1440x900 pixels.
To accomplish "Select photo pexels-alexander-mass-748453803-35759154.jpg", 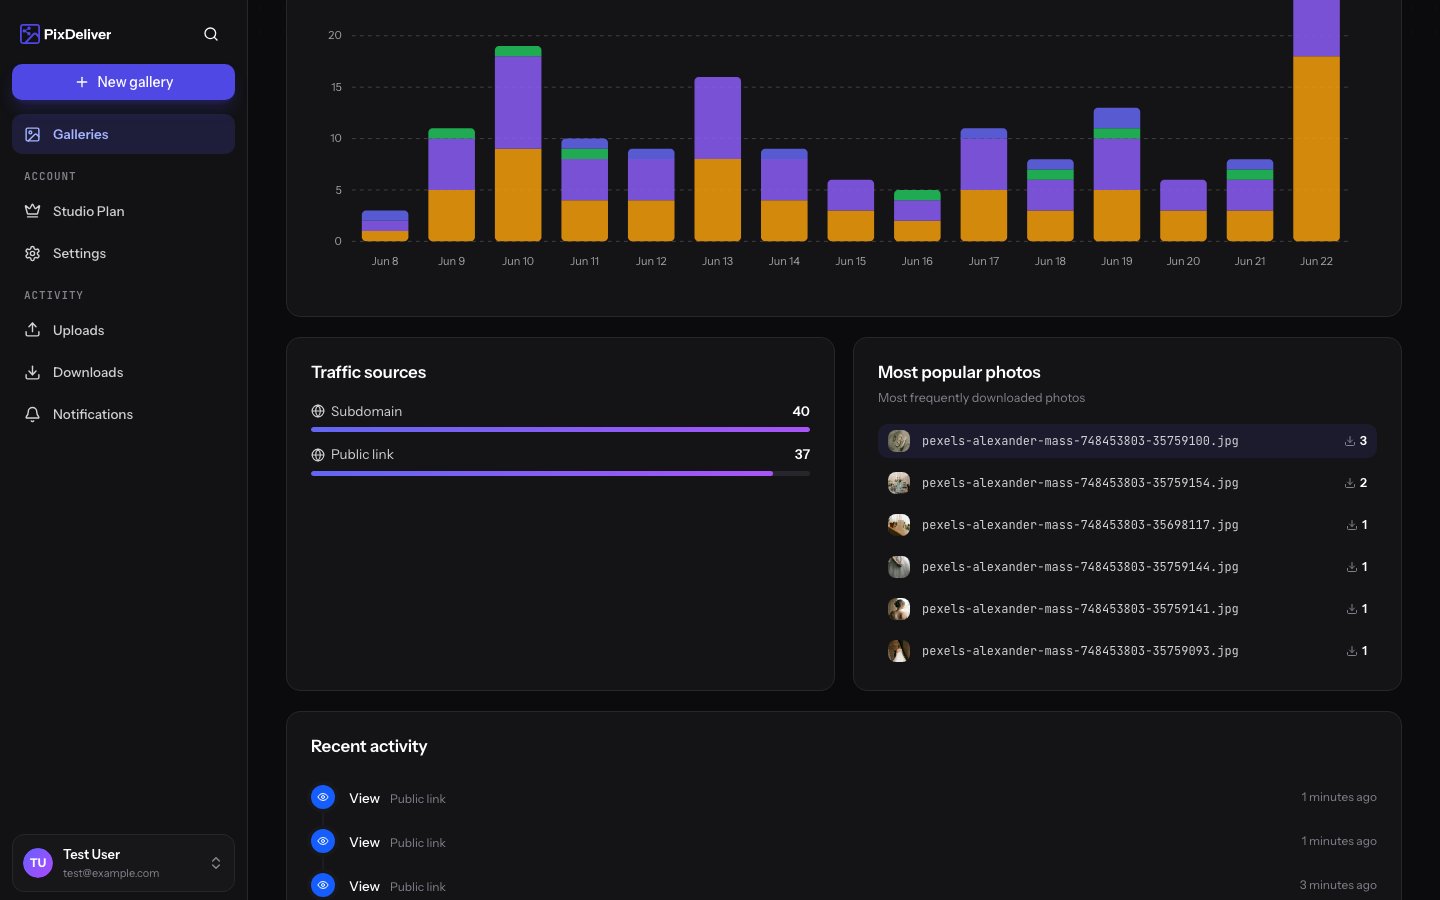I will pos(1127,483).
